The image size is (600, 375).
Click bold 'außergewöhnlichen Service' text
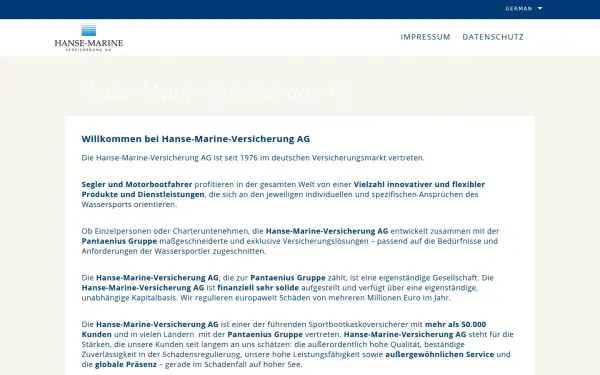pyautogui.click(x=439, y=354)
